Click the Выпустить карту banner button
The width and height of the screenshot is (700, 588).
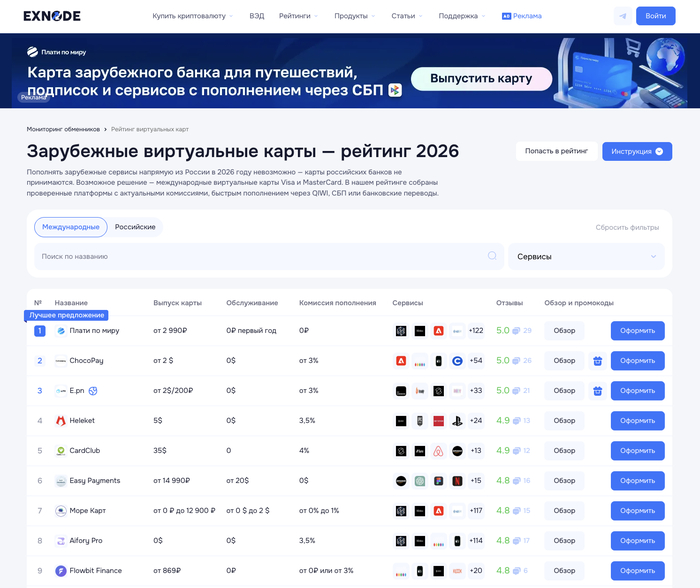481,78
